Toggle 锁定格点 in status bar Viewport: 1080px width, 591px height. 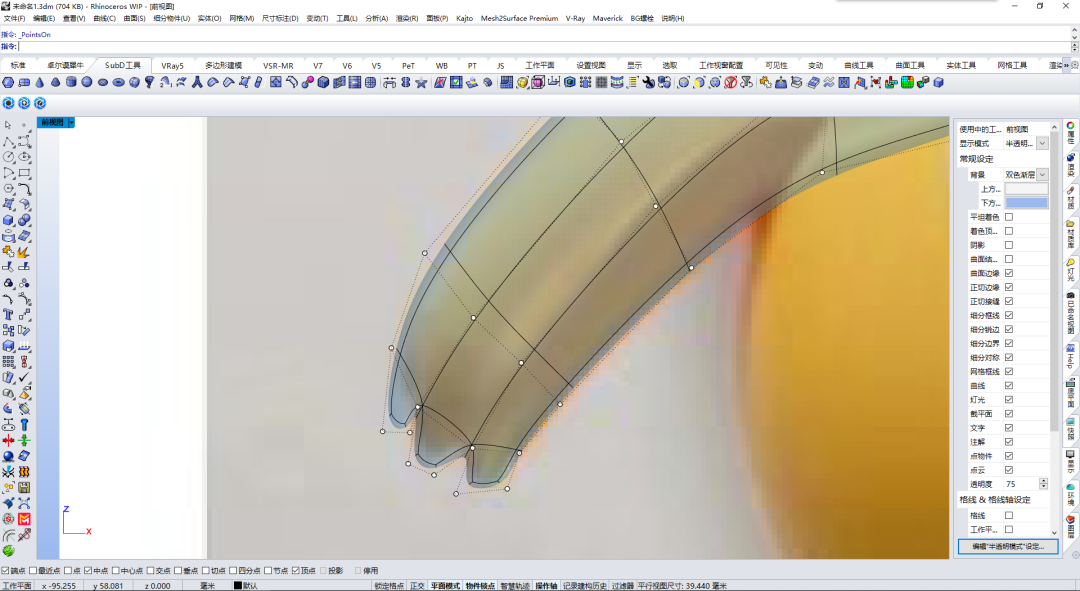click(x=389, y=585)
